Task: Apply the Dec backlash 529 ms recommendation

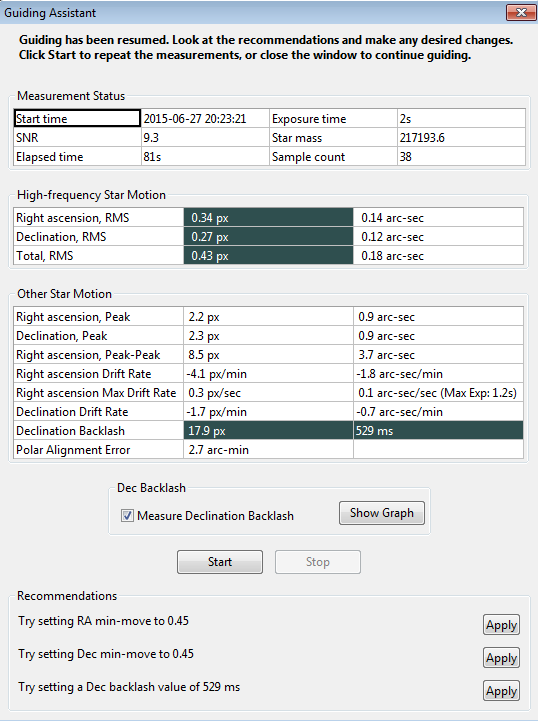Action: click(x=501, y=691)
